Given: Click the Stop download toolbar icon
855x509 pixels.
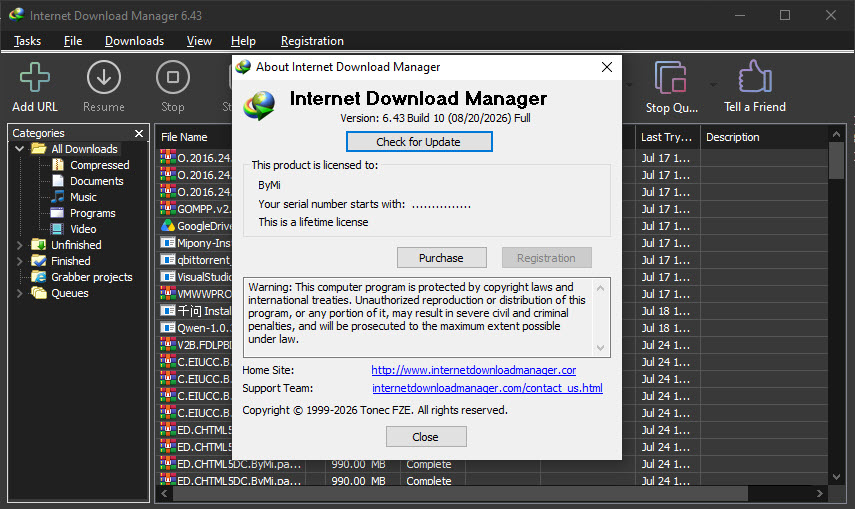Looking at the screenshot, I should (173, 77).
